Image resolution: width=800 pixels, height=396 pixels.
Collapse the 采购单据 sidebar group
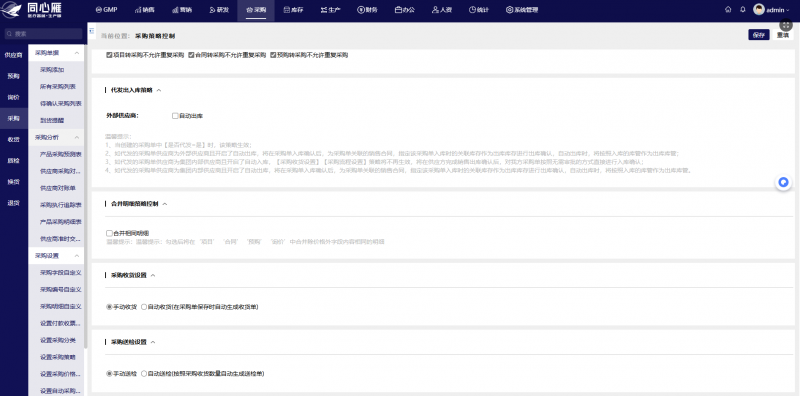point(77,53)
